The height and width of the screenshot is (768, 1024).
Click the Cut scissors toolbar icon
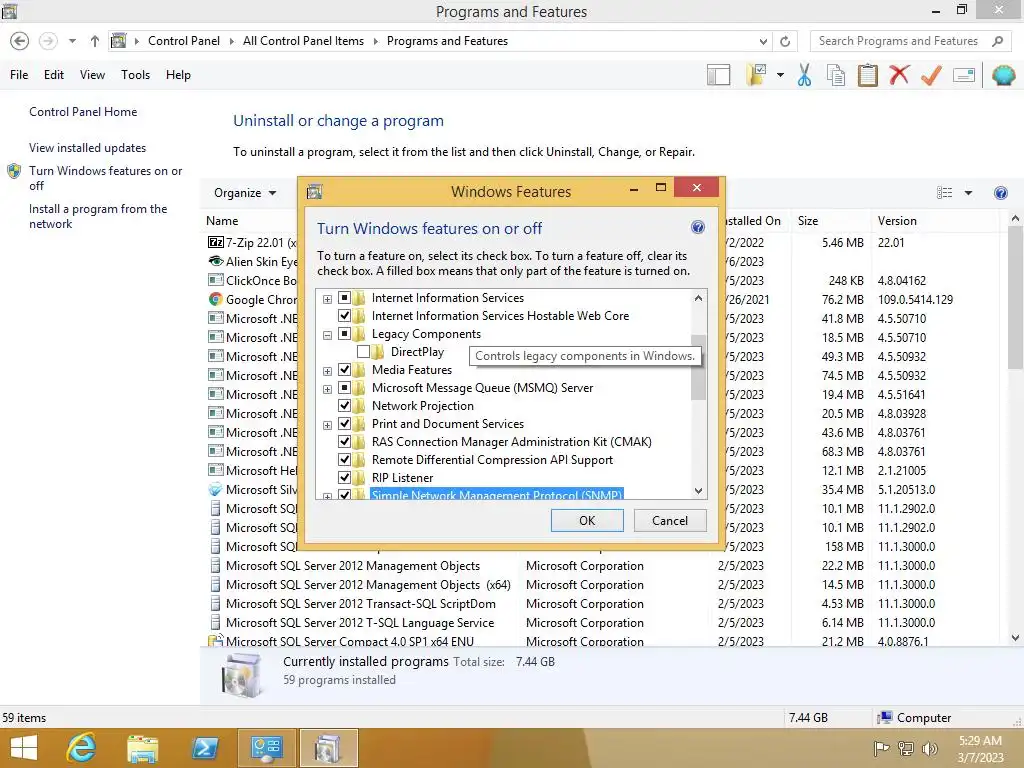coord(804,75)
